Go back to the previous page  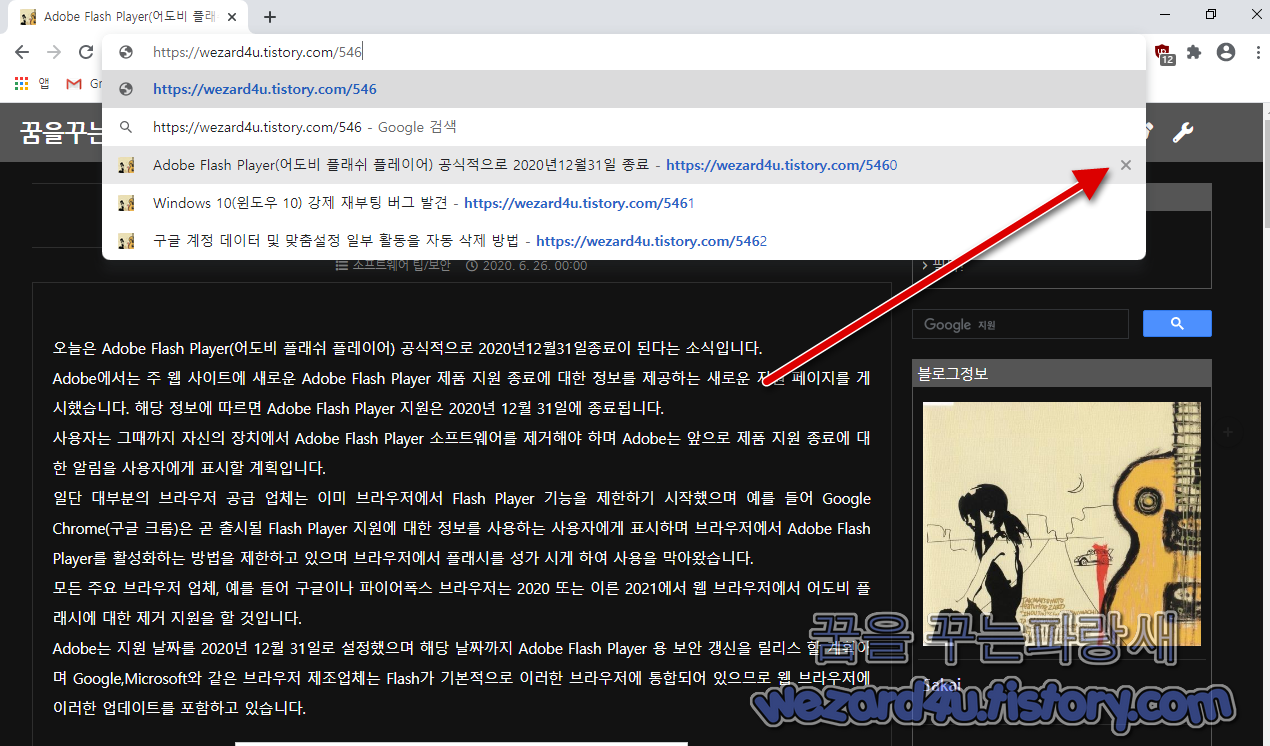21,52
